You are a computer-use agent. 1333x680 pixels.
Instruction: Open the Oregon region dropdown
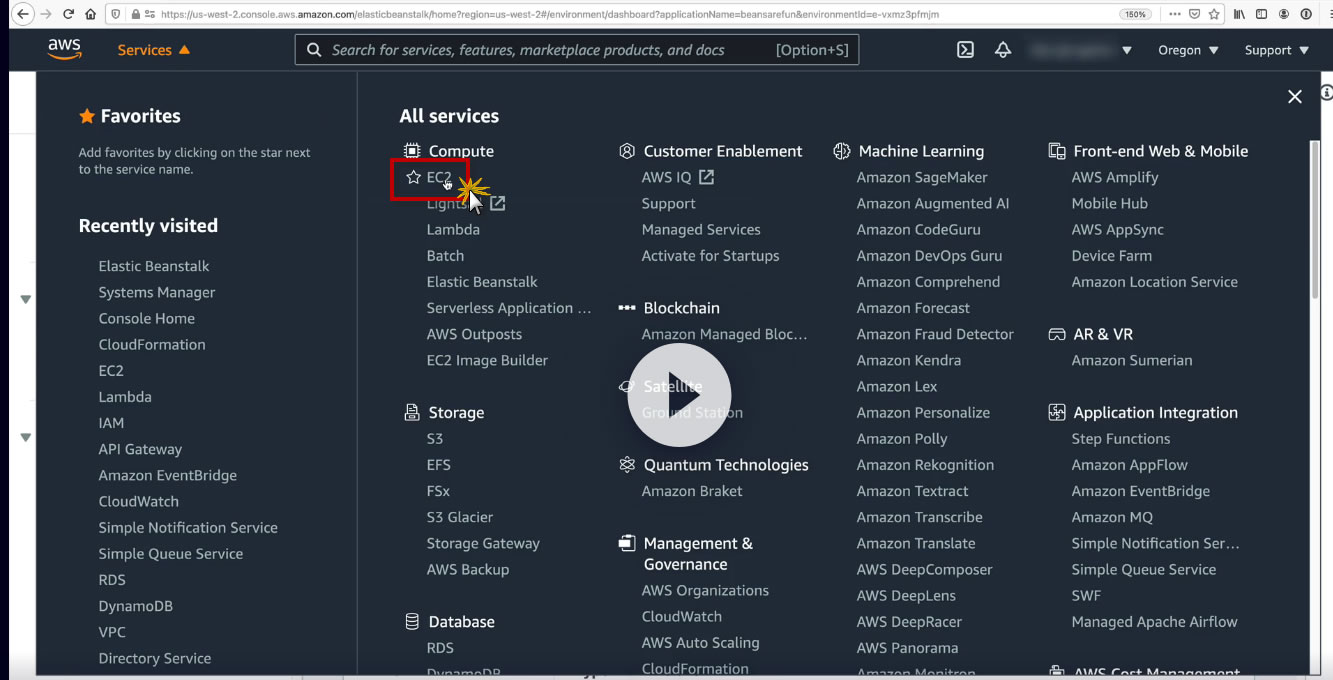1188,50
